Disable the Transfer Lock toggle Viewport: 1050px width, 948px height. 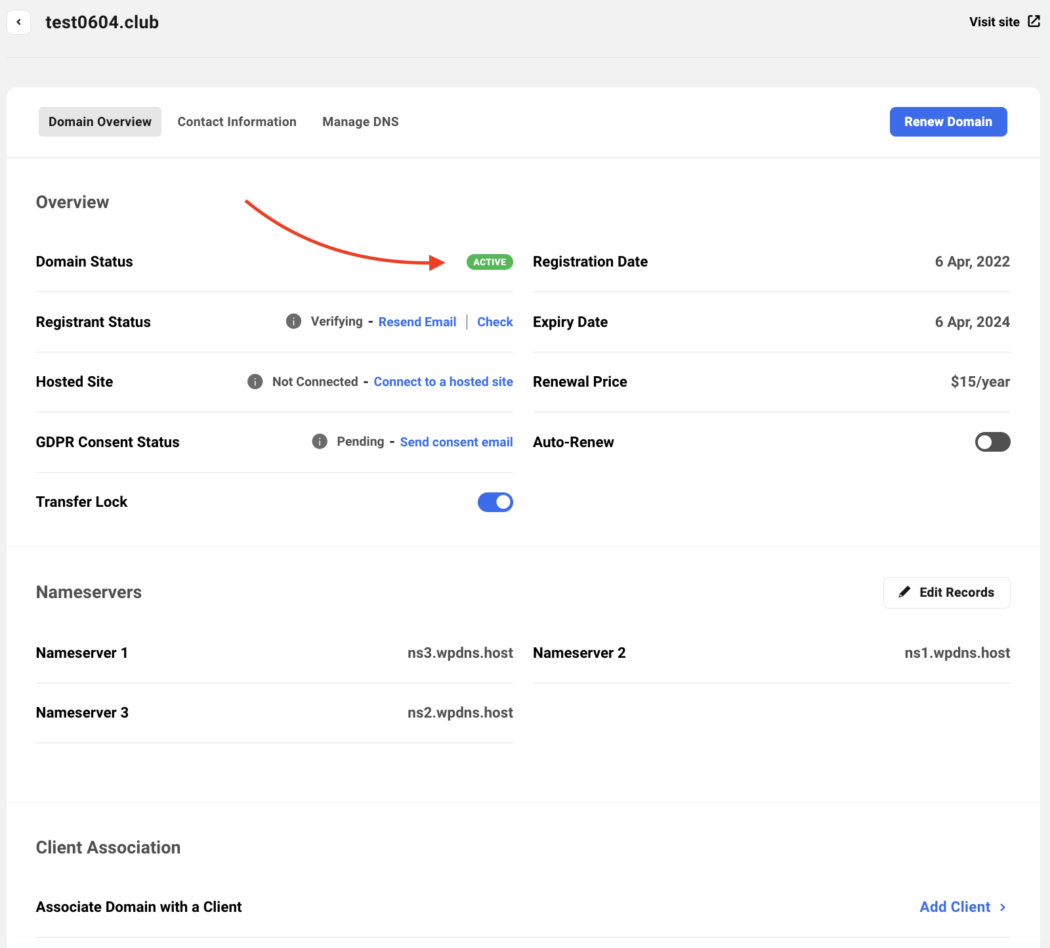click(x=495, y=502)
